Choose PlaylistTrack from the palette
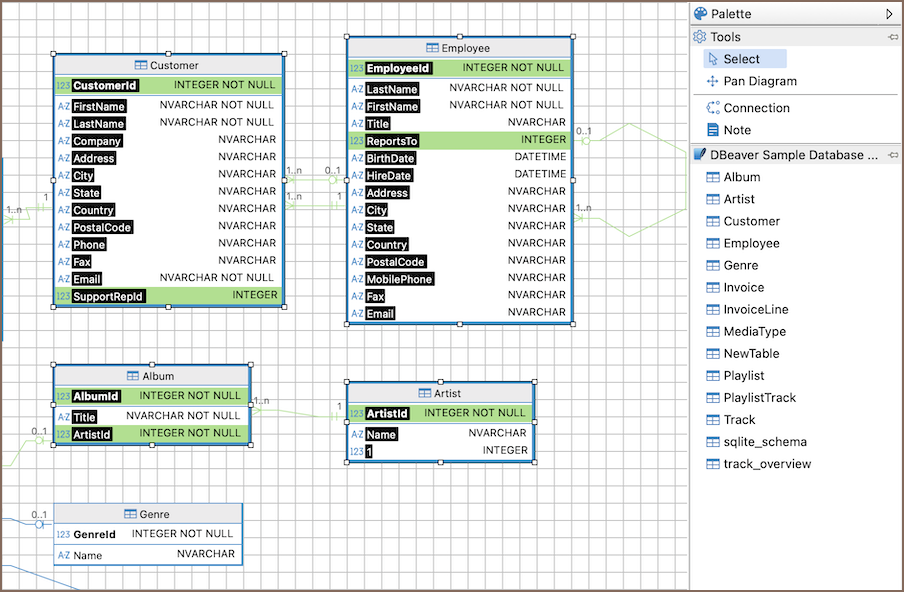This screenshot has height=592, width=904. point(759,398)
